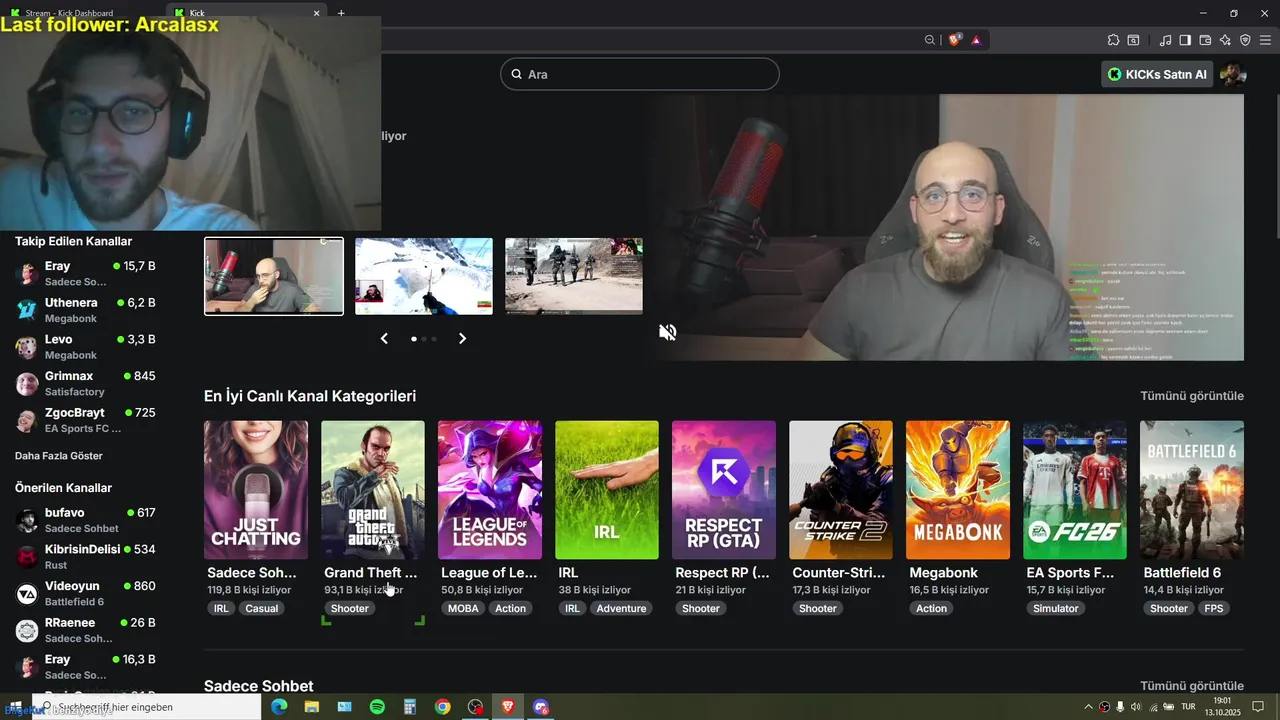Open the IRL grass category card
Image resolution: width=1280 pixels, height=720 pixels.
pos(607,490)
